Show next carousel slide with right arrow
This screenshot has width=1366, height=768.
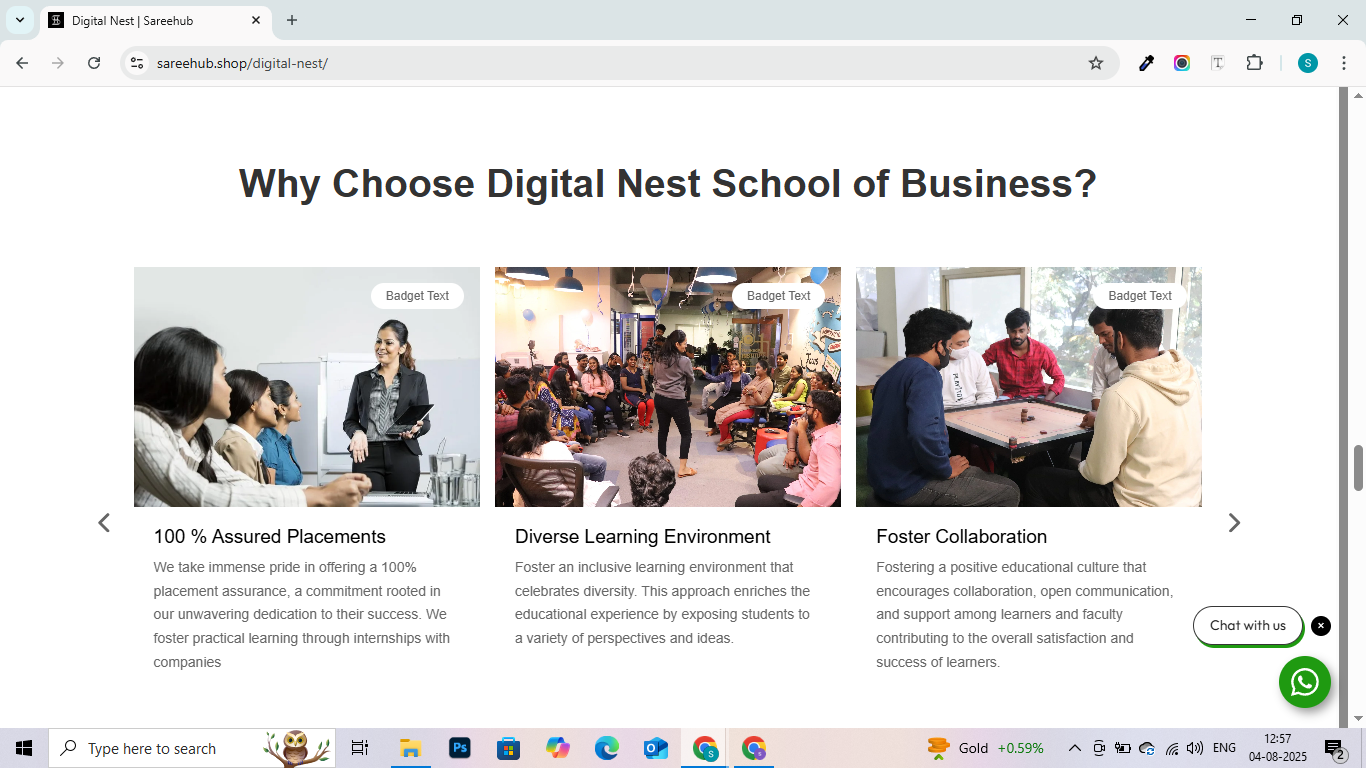pyautogui.click(x=1234, y=523)
